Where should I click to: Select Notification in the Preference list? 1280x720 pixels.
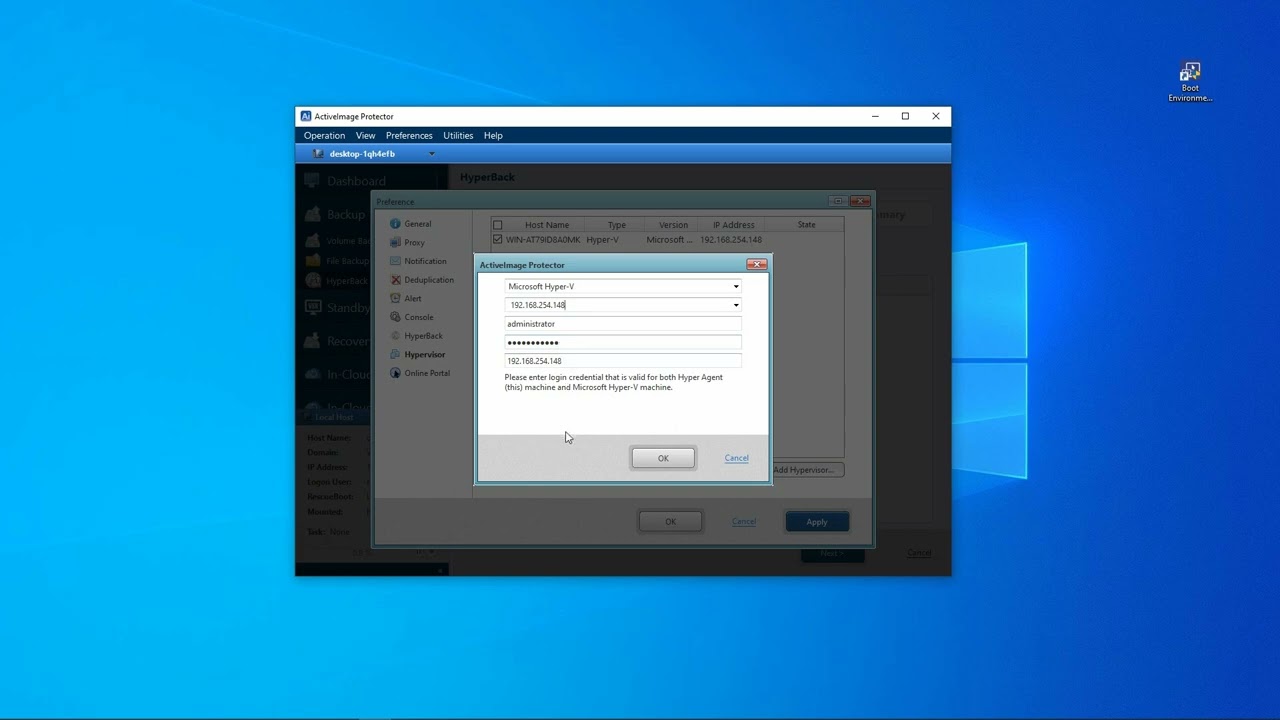[x=425, y=261]
